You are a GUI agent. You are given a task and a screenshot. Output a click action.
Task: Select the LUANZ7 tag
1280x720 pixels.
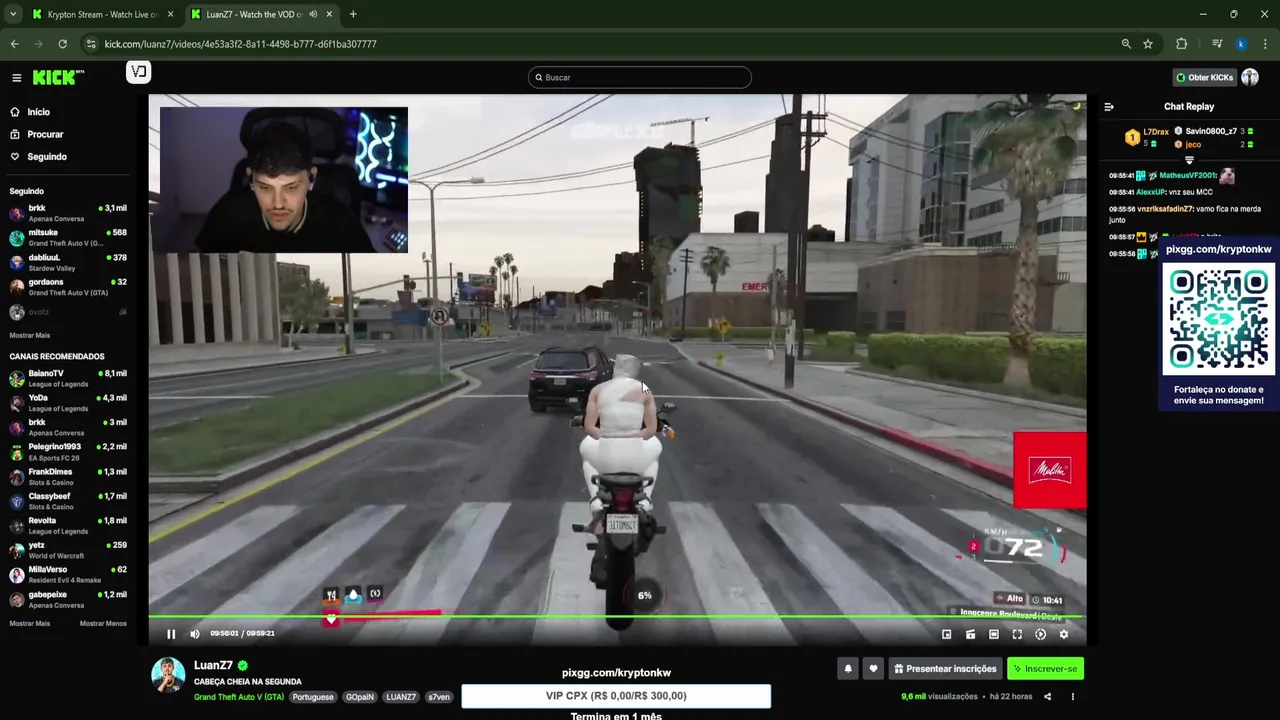click(x=401, y=697)
